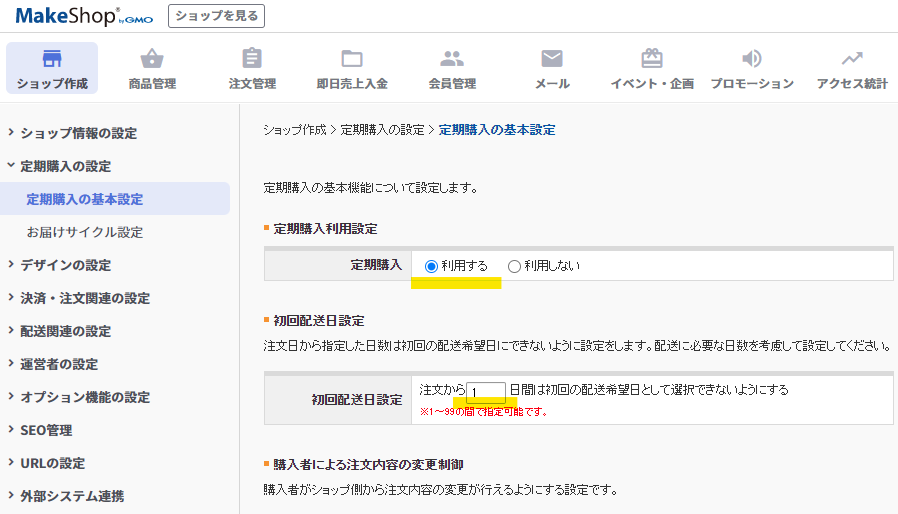
Task: Open 注文管理 clipboard icon
Action: pyautogui.click(x=252, y=58)
